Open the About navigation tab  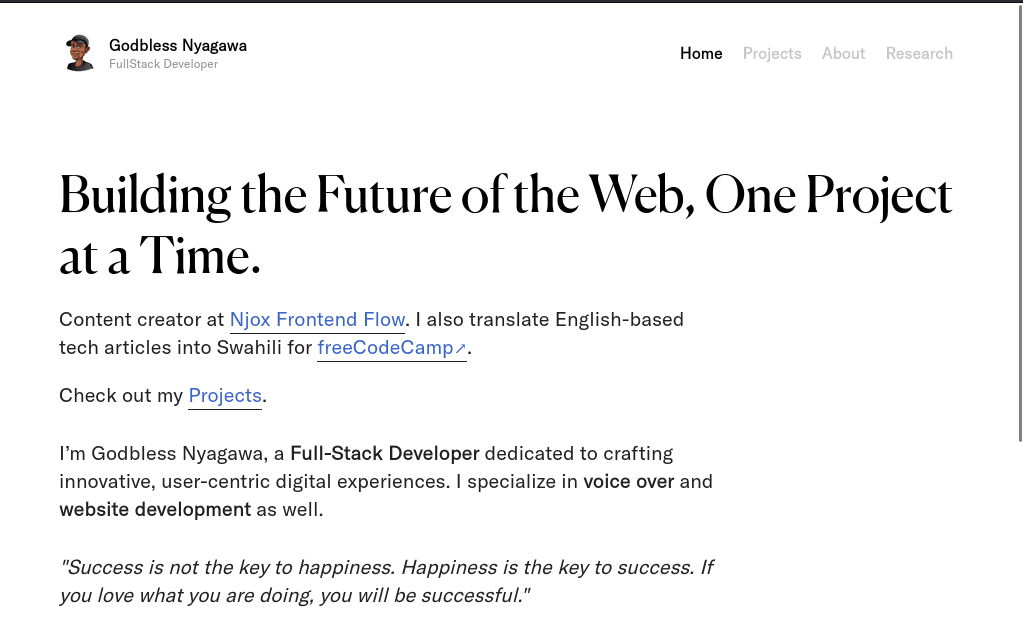coord(843,54)
